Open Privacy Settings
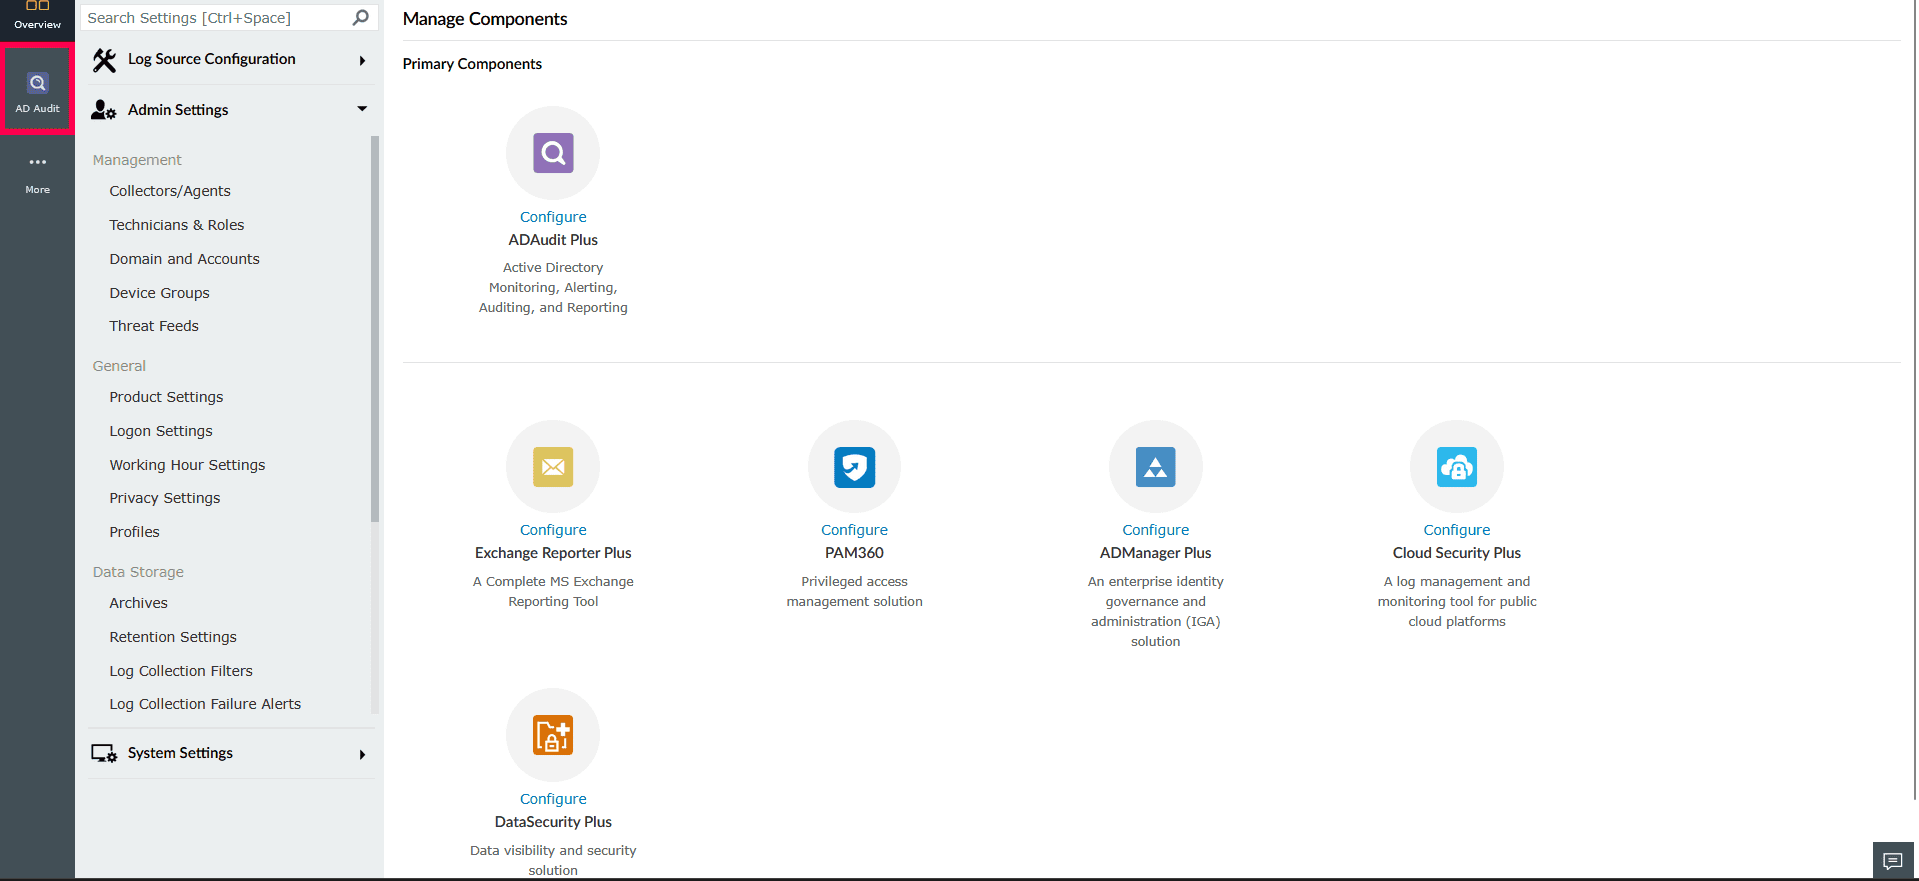The image size is (1919, 881). [165, 498]
